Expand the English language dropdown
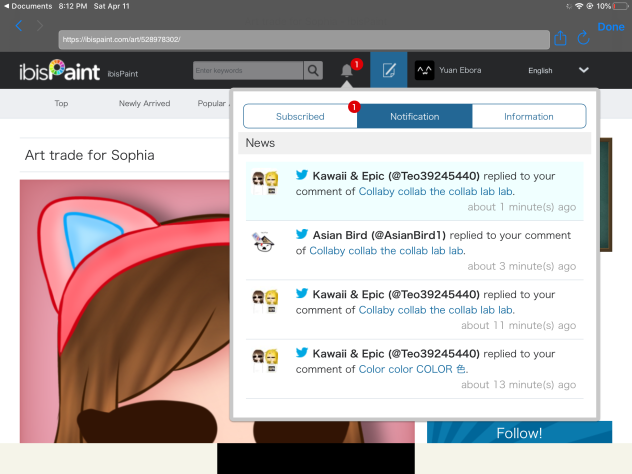Image resolution: width=632 pixels, height=474 pixels. click(558, 71)
